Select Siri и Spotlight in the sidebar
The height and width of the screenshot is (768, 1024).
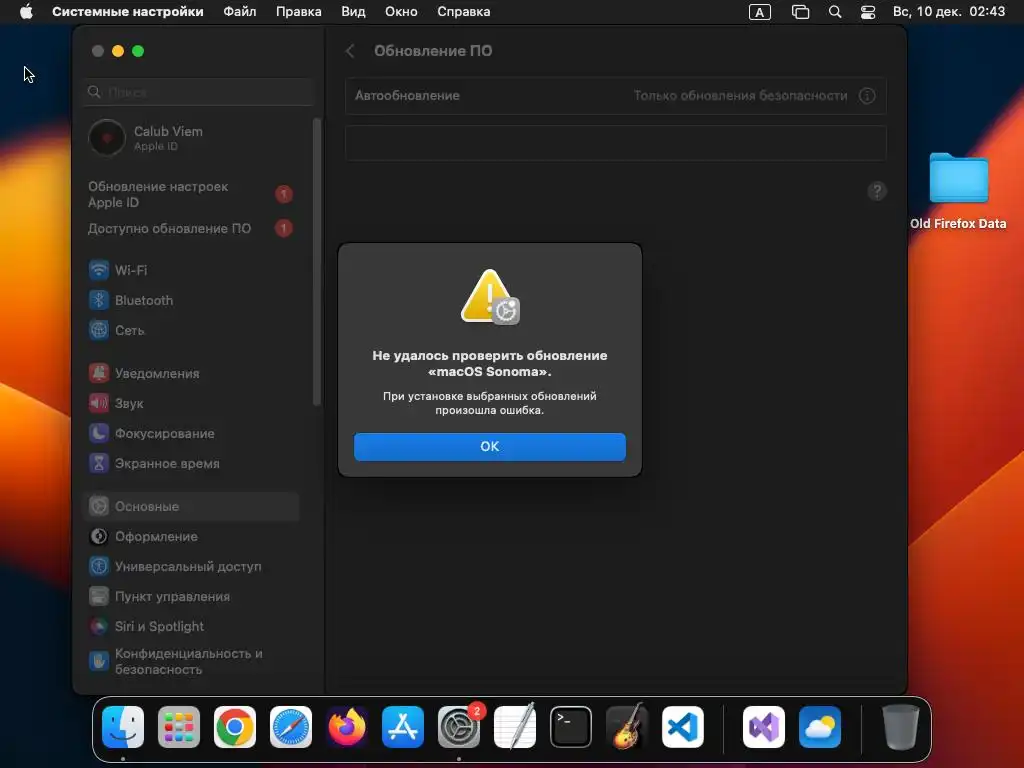click(x=191, y=627)
